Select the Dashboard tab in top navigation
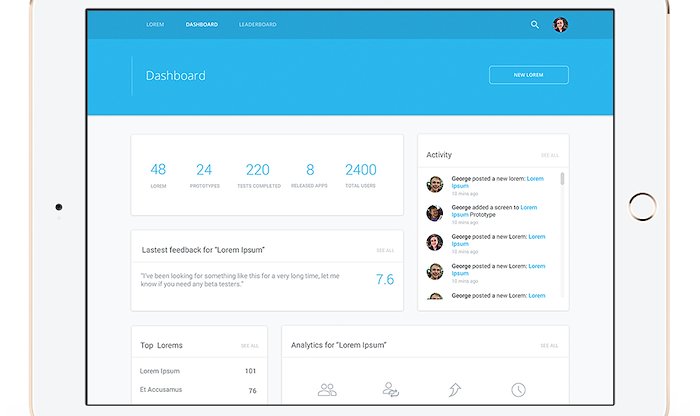The width and height of the screenshot is (700, 416). tap(201, 24)
